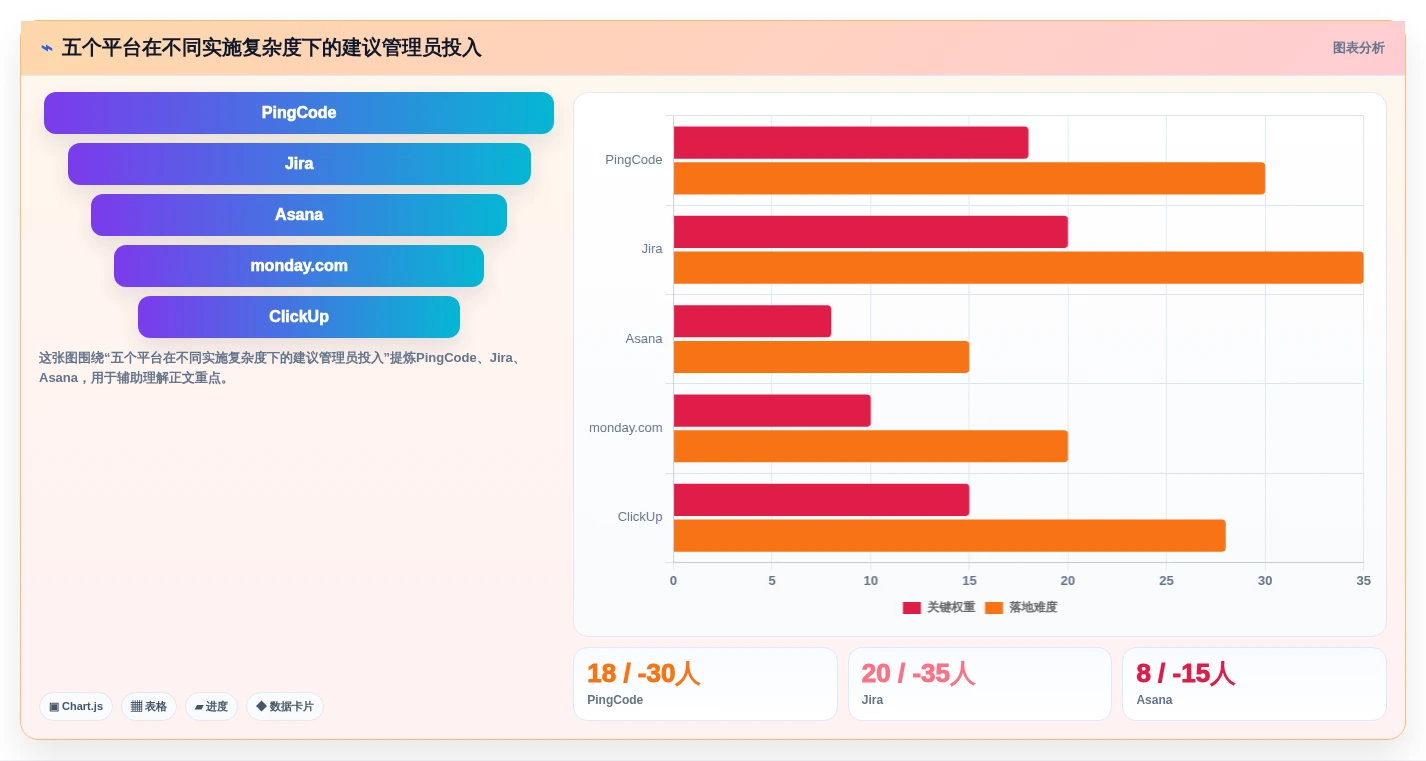Open the PingCode 18 / -30人 data card

click(x=705, y=684)
